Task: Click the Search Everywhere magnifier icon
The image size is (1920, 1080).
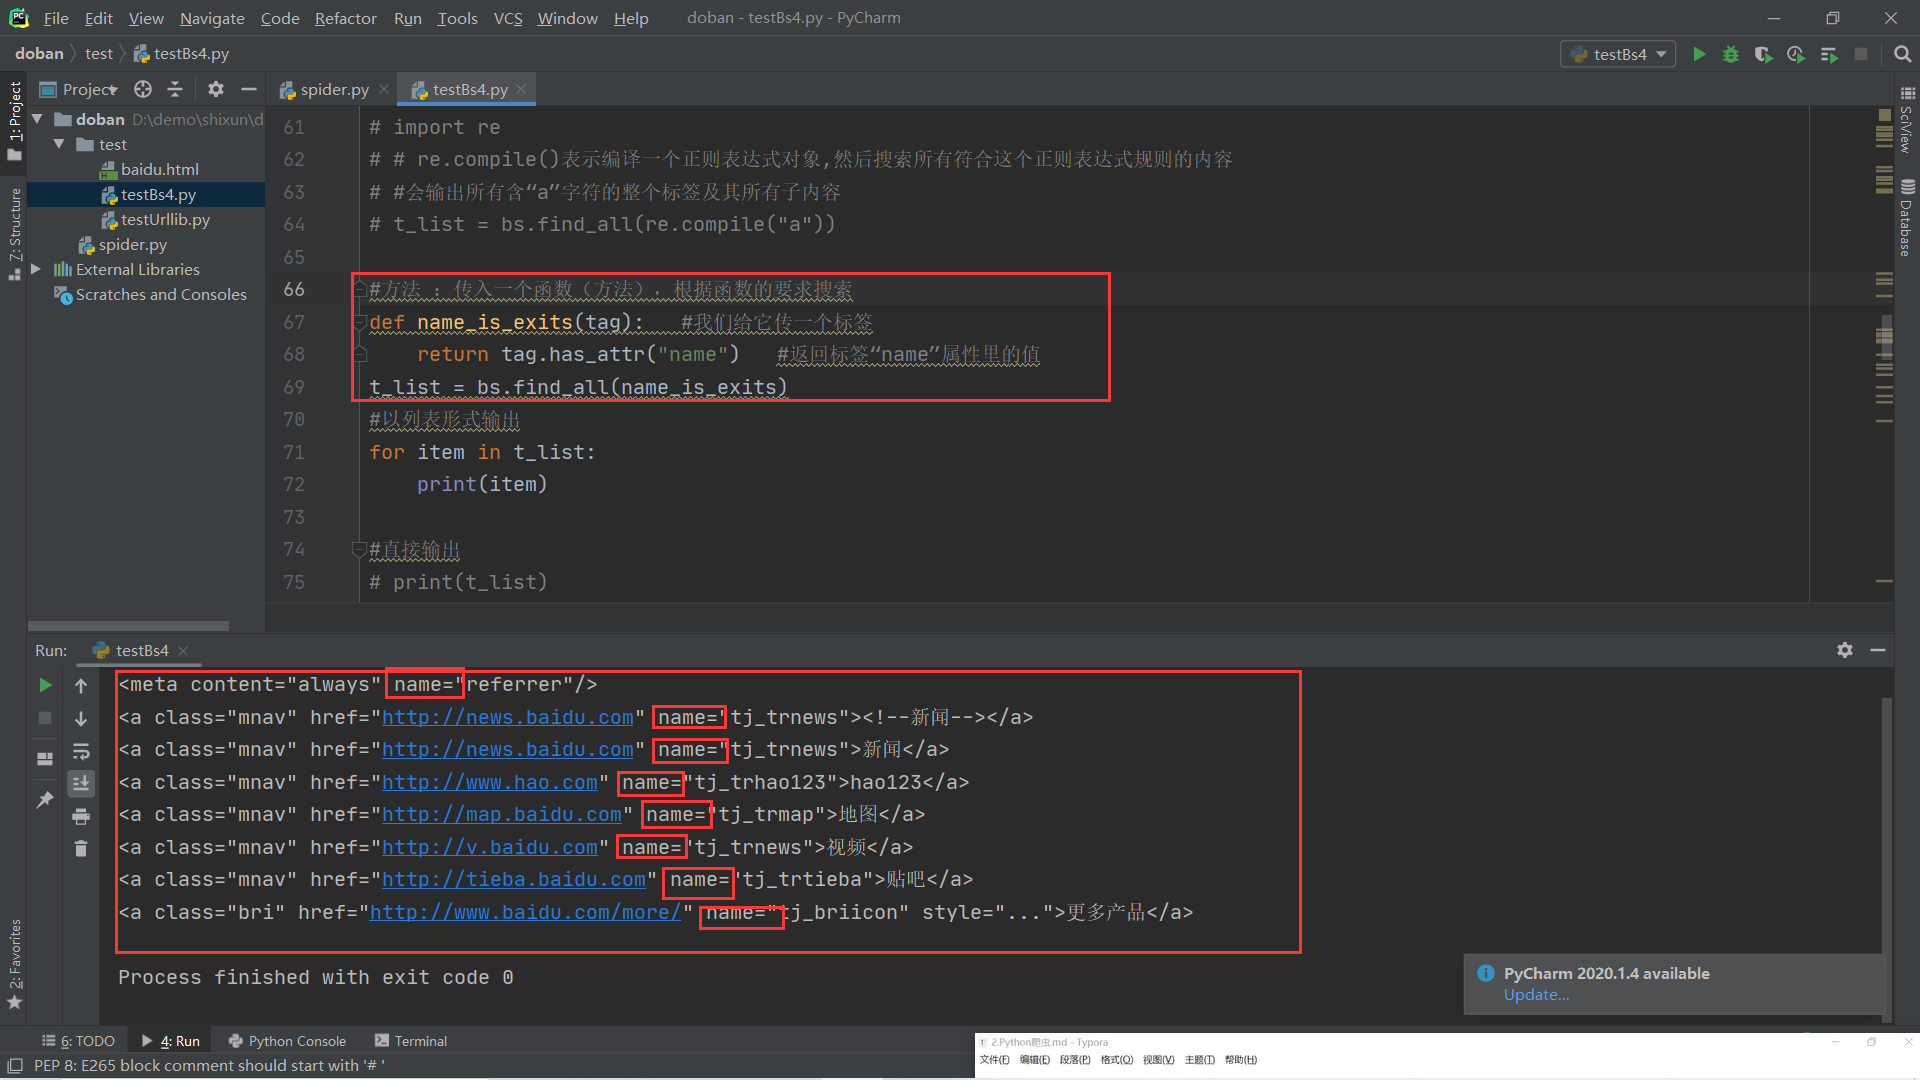Action: [1902, 54]
